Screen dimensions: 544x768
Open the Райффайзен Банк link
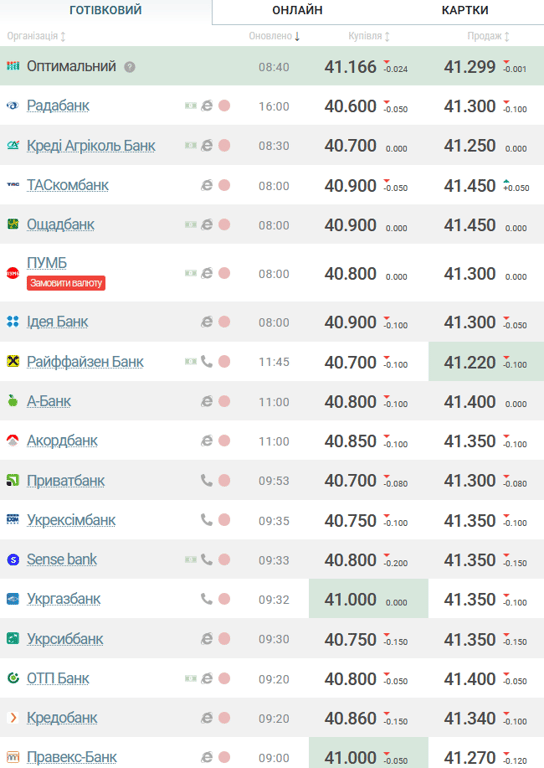click(x=85, y=362)
